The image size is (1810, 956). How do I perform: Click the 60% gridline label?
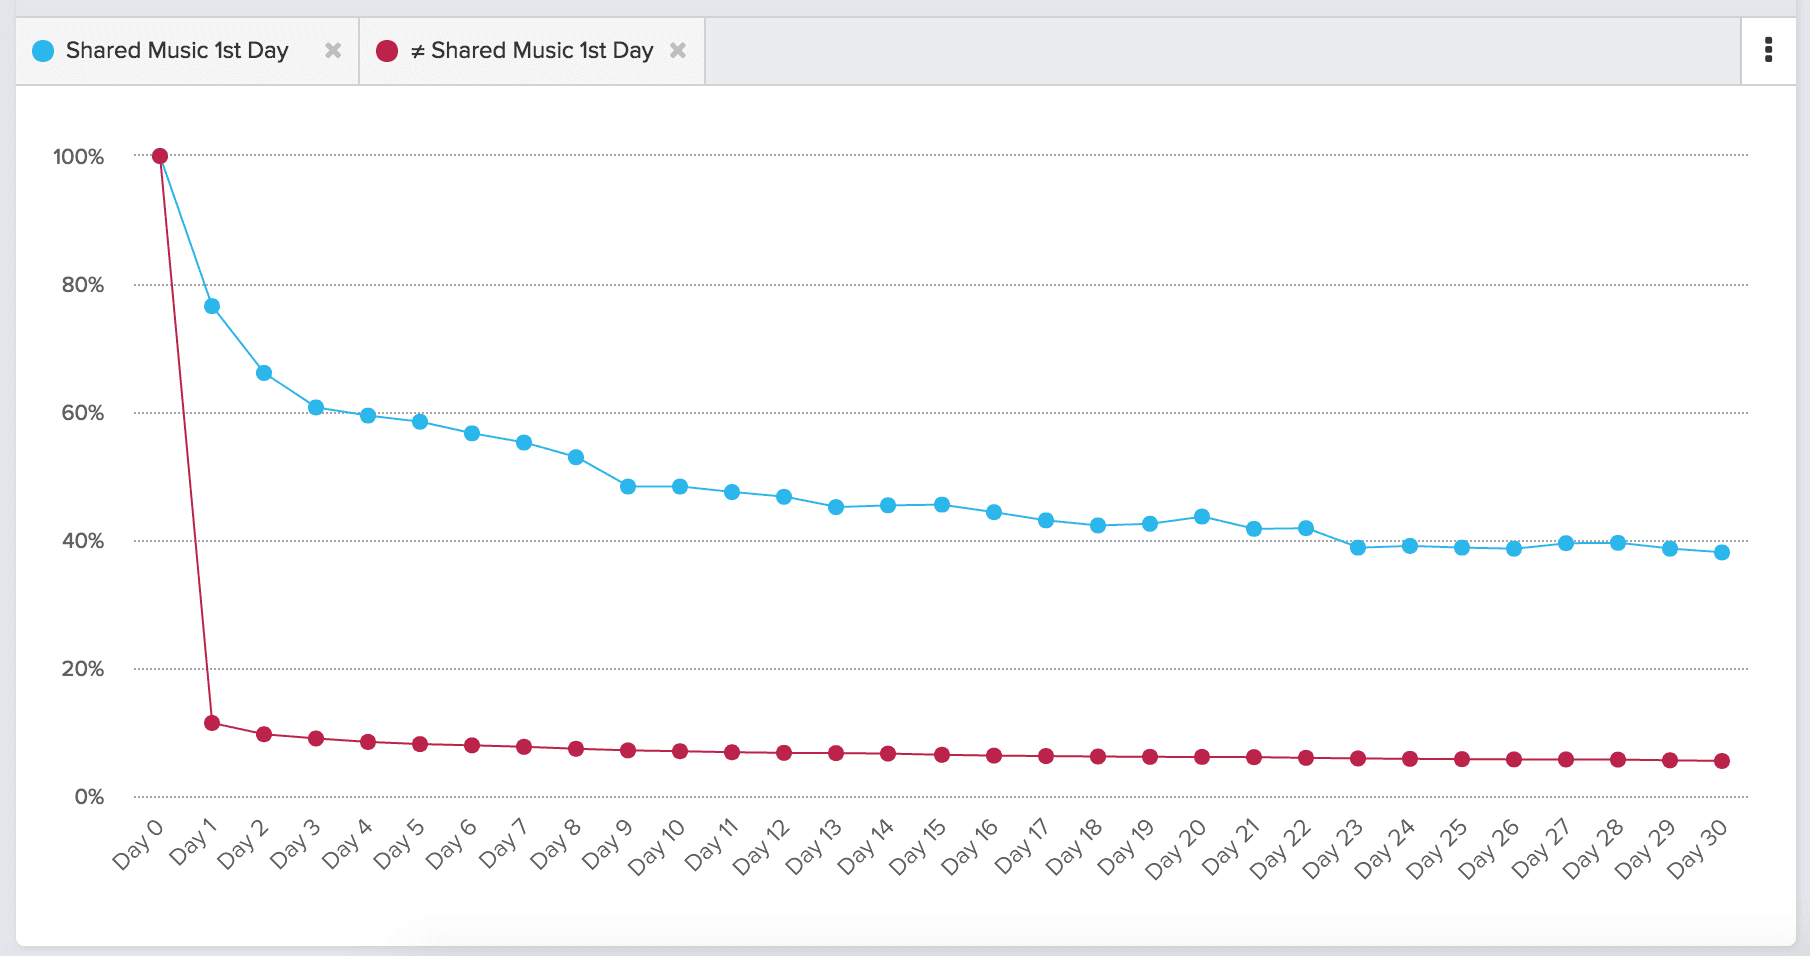(x=85, y=411)
